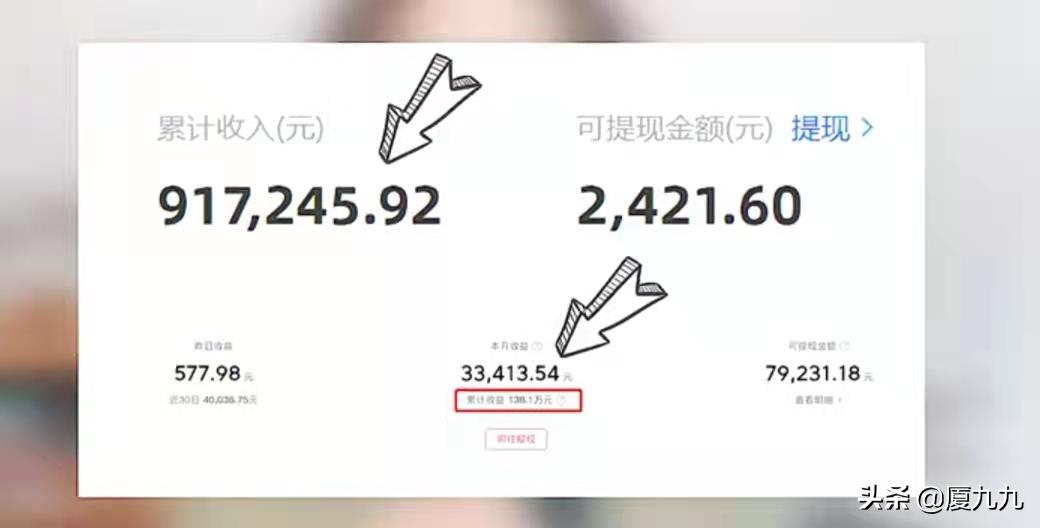
Task: Click the help icon beside the small 可提现金额 label
Action: pos(844,346)
